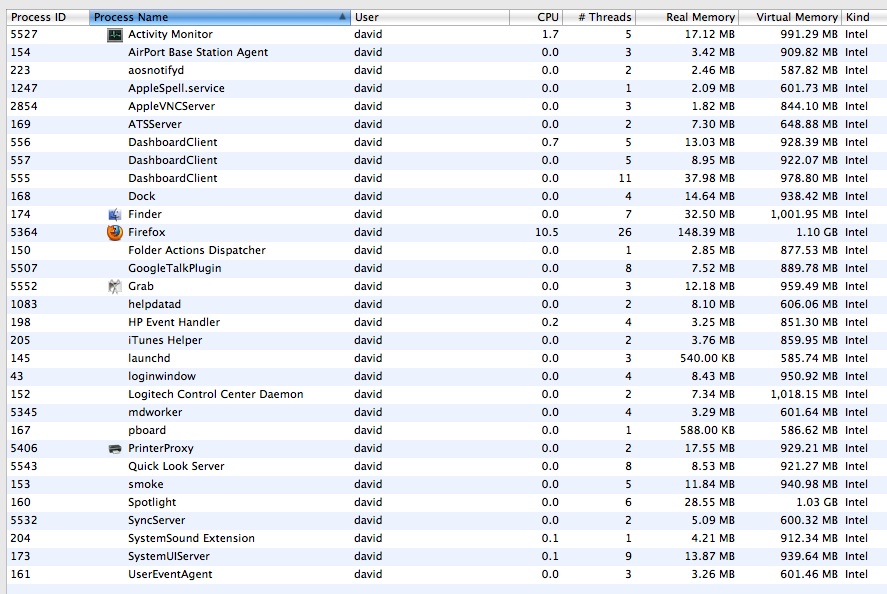Select the AppleSpell.service process
Viewport: 887px width, 594px height.
[x=176, y=88]
